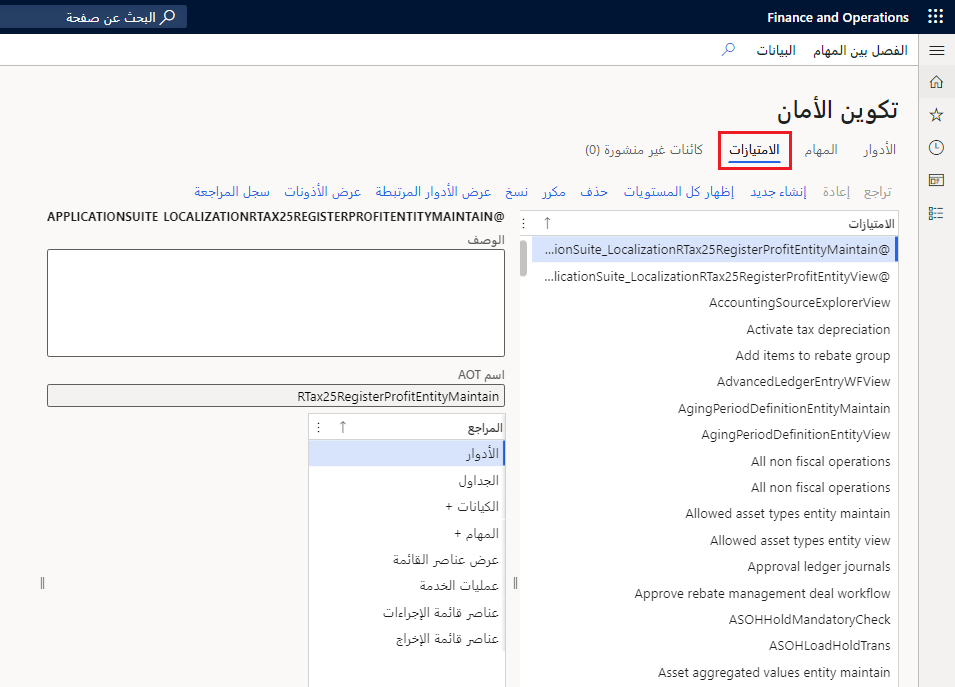Click the تراجع button
The height and width of the screenshot is (687, 955).
pos(877,192)
